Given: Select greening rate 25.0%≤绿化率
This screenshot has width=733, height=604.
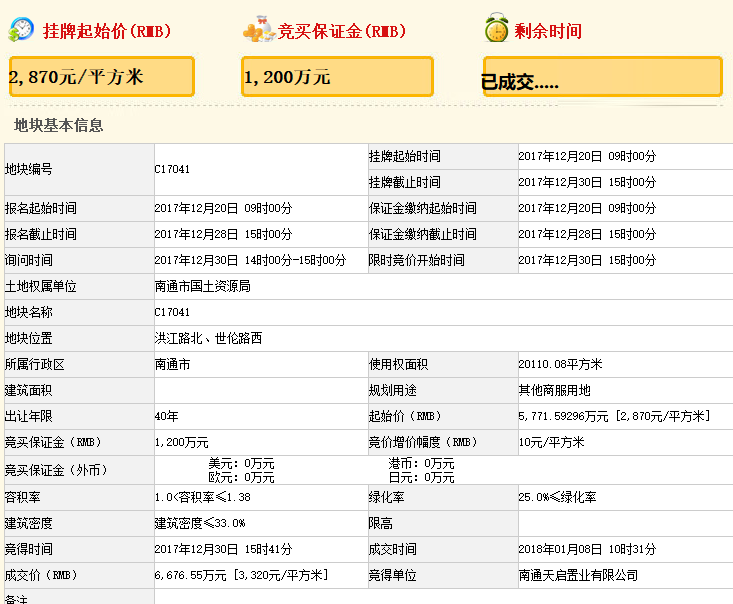Looking at the screenshot, I should (557, 497).
